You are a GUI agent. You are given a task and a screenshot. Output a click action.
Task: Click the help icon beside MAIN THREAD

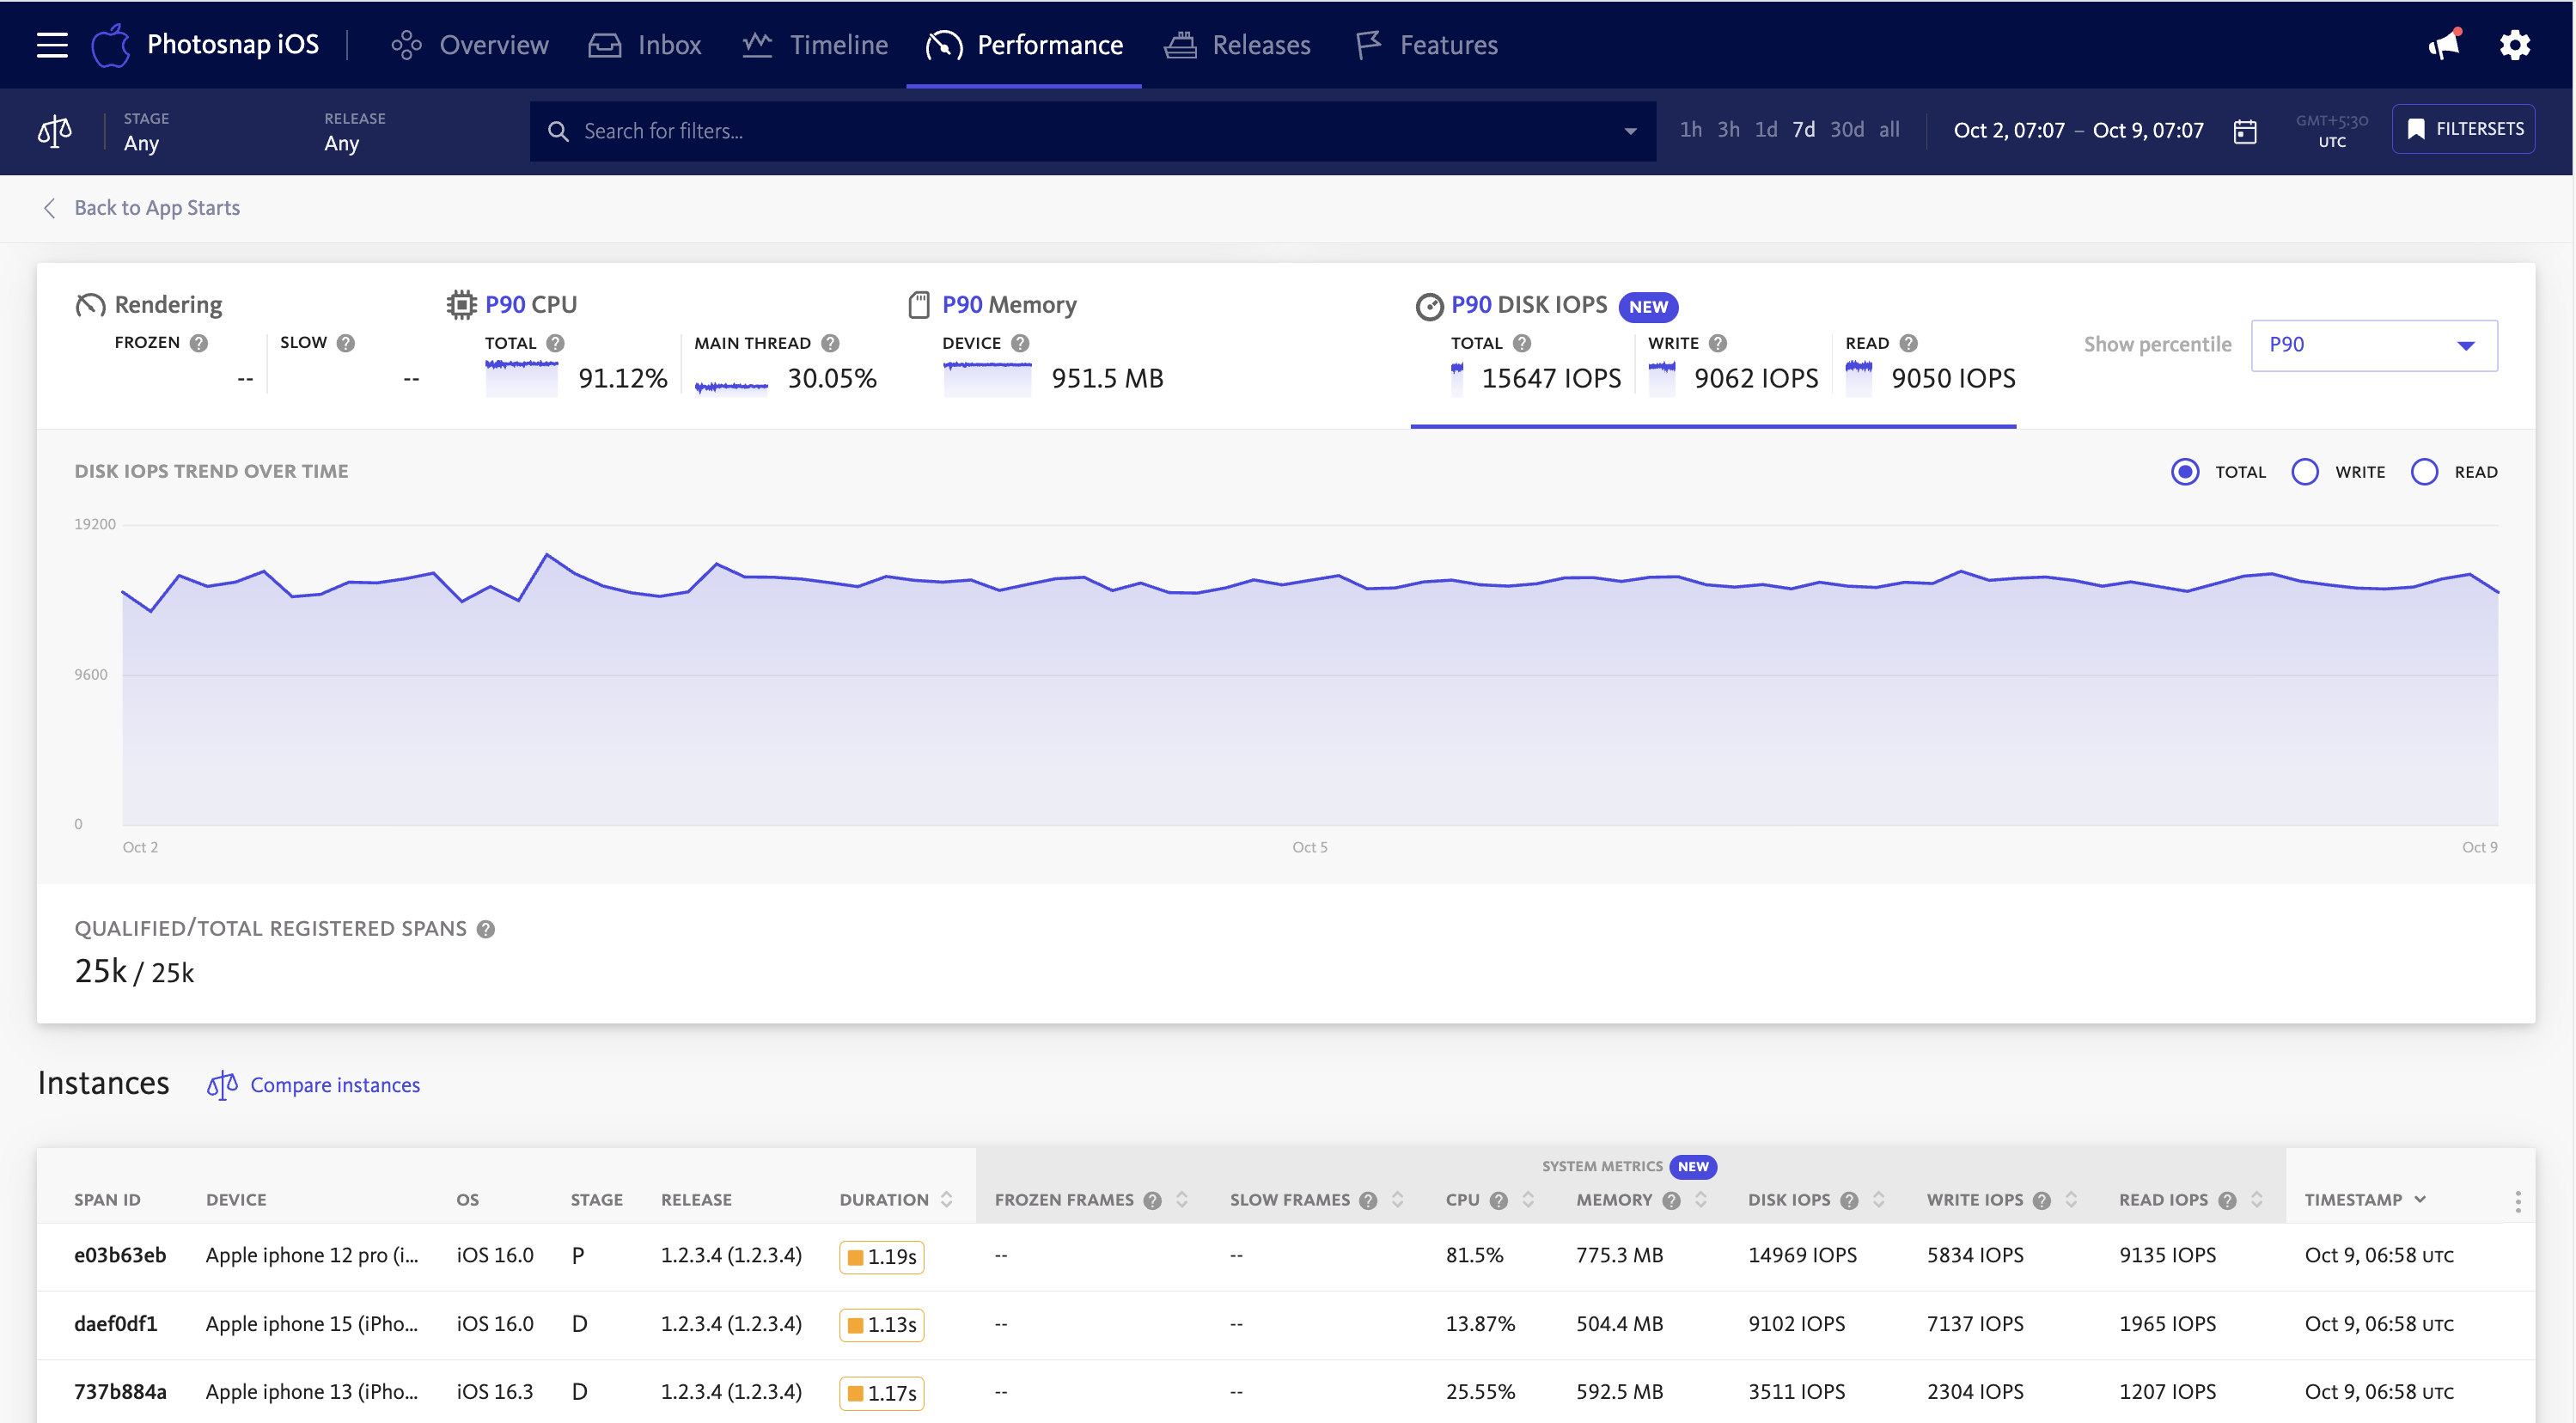pyautogui.click(x=830, y=343)
